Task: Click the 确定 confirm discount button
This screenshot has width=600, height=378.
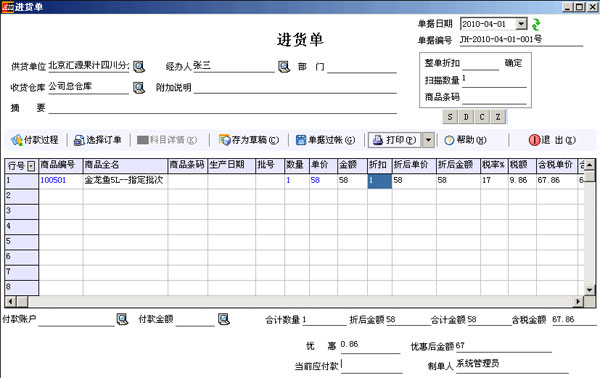Action: pos(513,63)
